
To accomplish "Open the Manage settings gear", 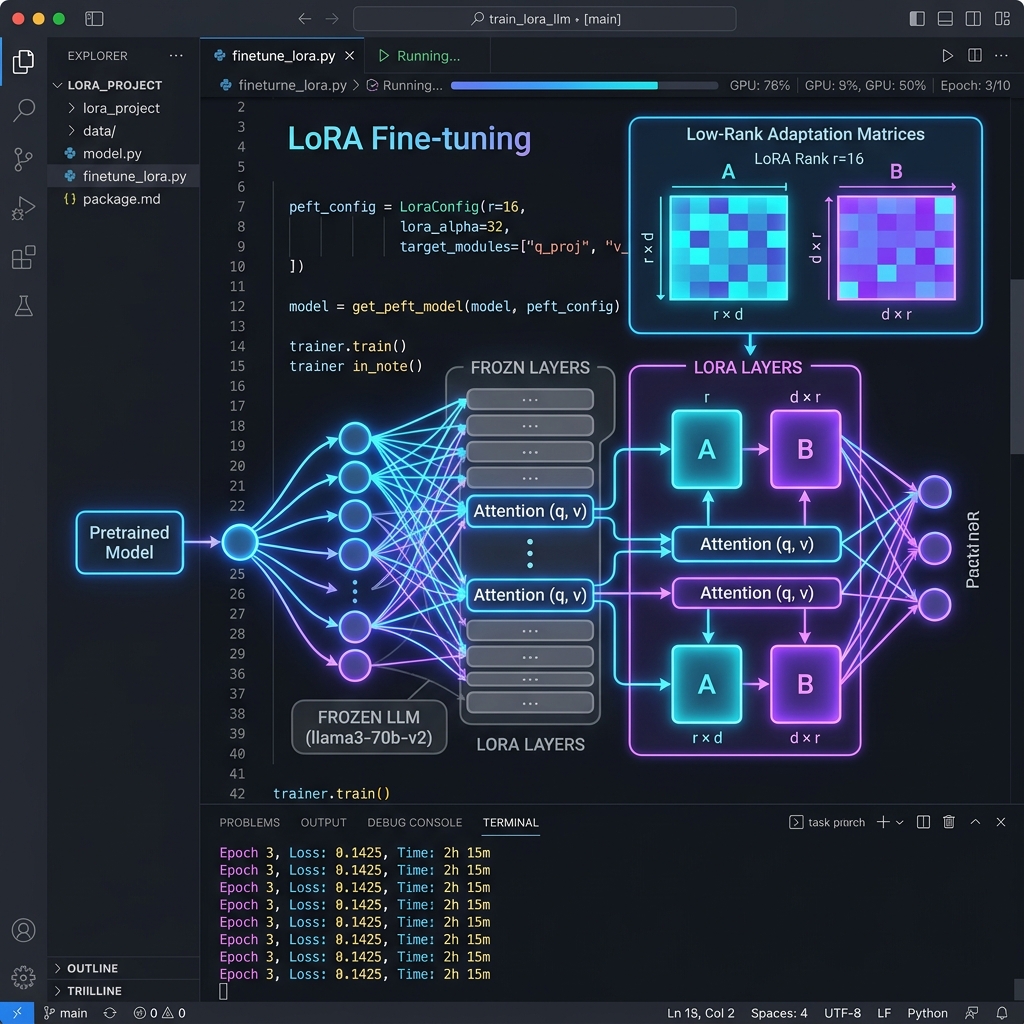I will coord(24,977).
